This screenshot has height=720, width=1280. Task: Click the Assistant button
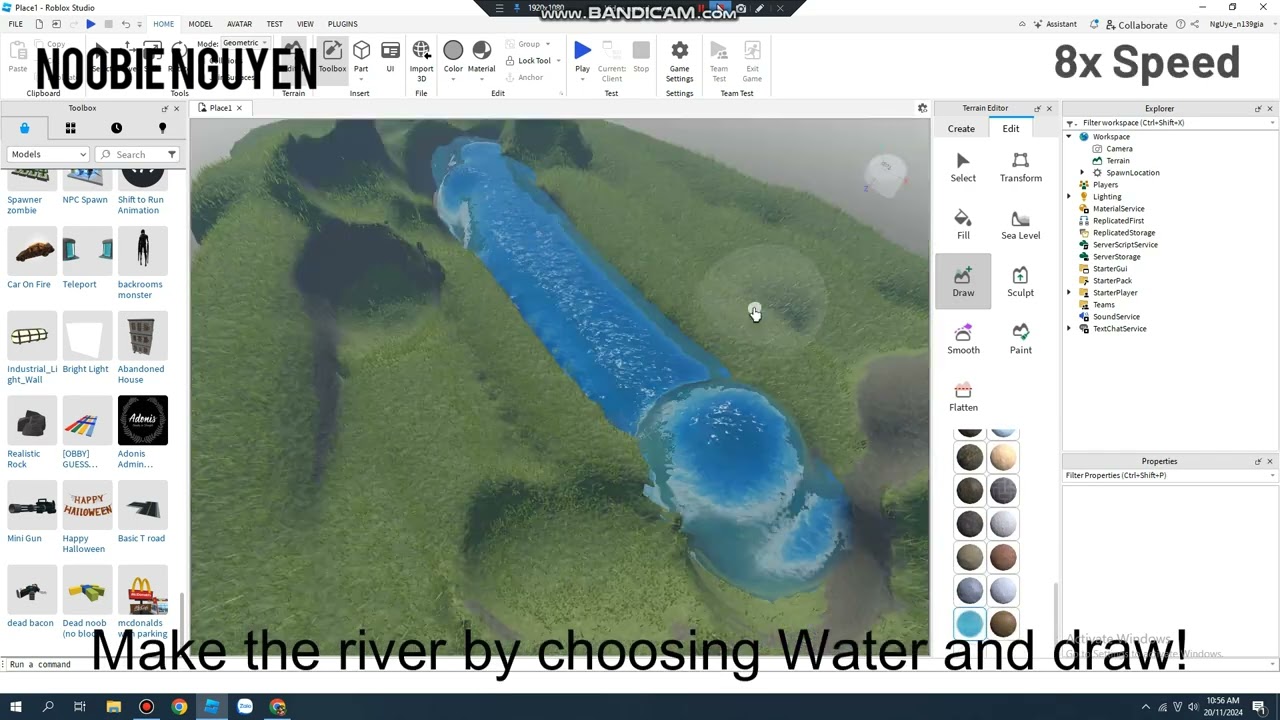[x=1054, y=24]
